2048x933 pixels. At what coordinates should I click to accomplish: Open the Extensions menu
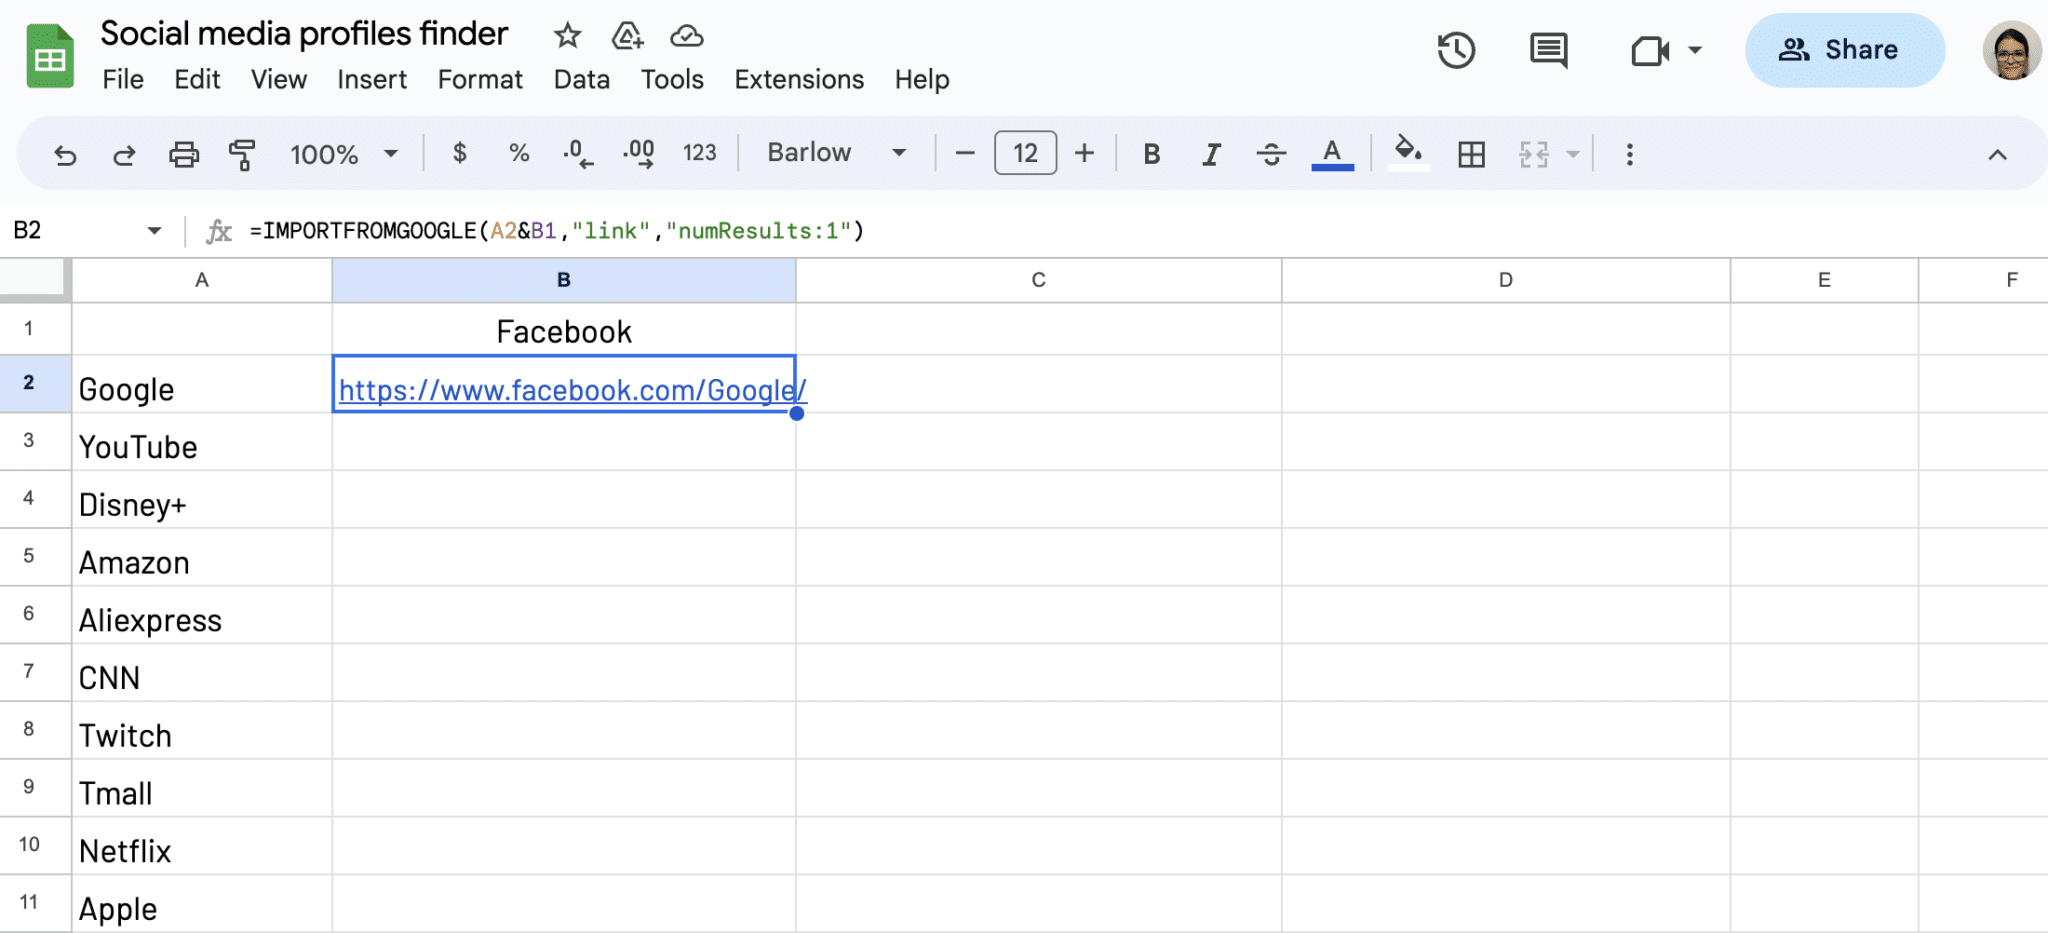tap(798, 79)
